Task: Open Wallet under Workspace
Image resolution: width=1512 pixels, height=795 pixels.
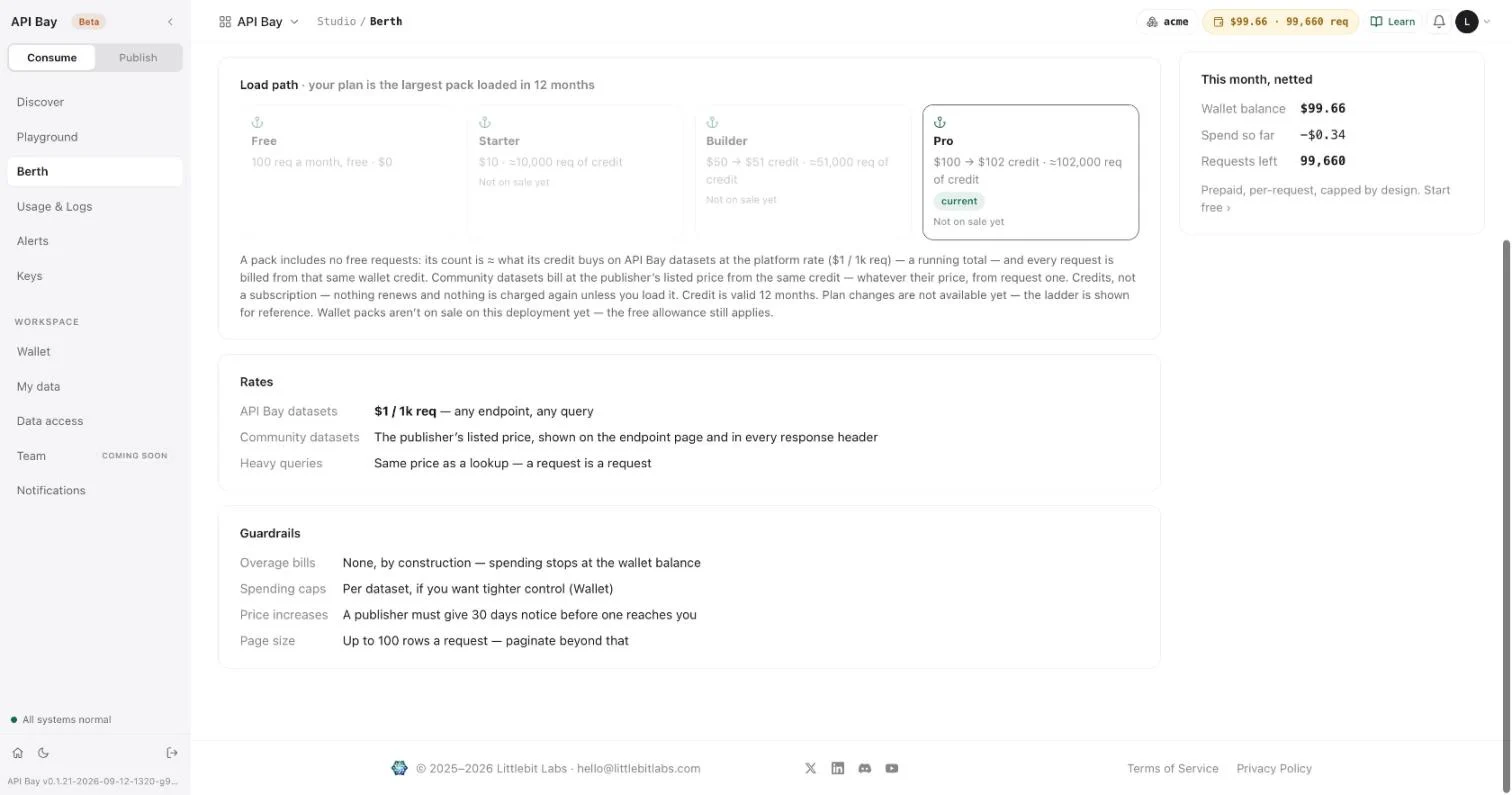Action: point(94,352)
